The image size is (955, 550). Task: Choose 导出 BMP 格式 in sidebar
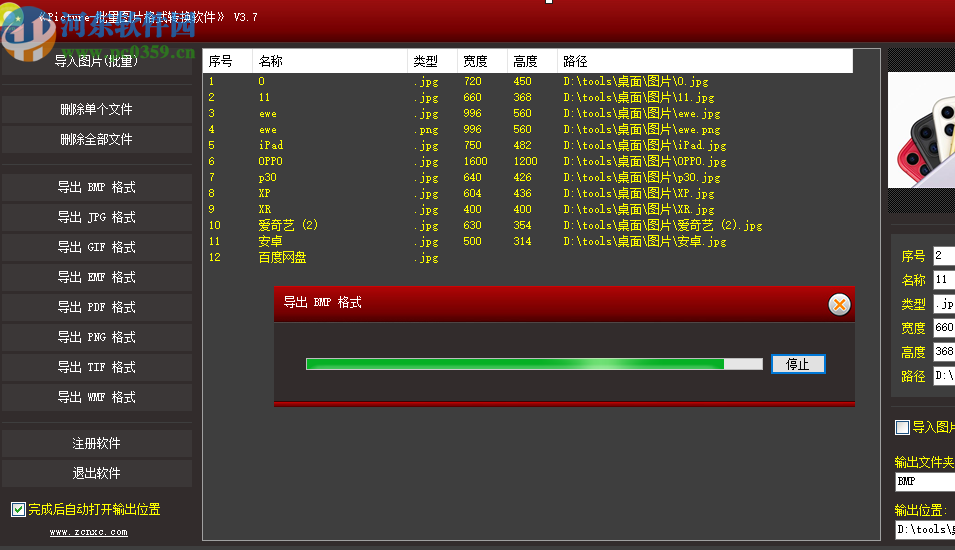coord(97,188)
